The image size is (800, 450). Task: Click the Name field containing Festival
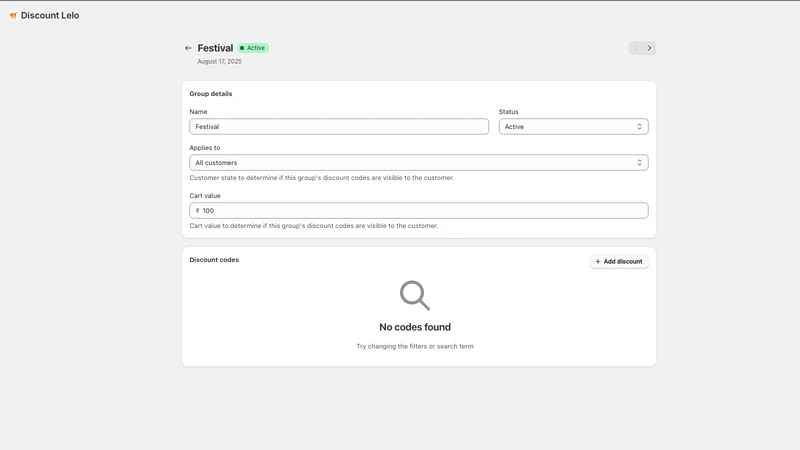tap(339, 127)
